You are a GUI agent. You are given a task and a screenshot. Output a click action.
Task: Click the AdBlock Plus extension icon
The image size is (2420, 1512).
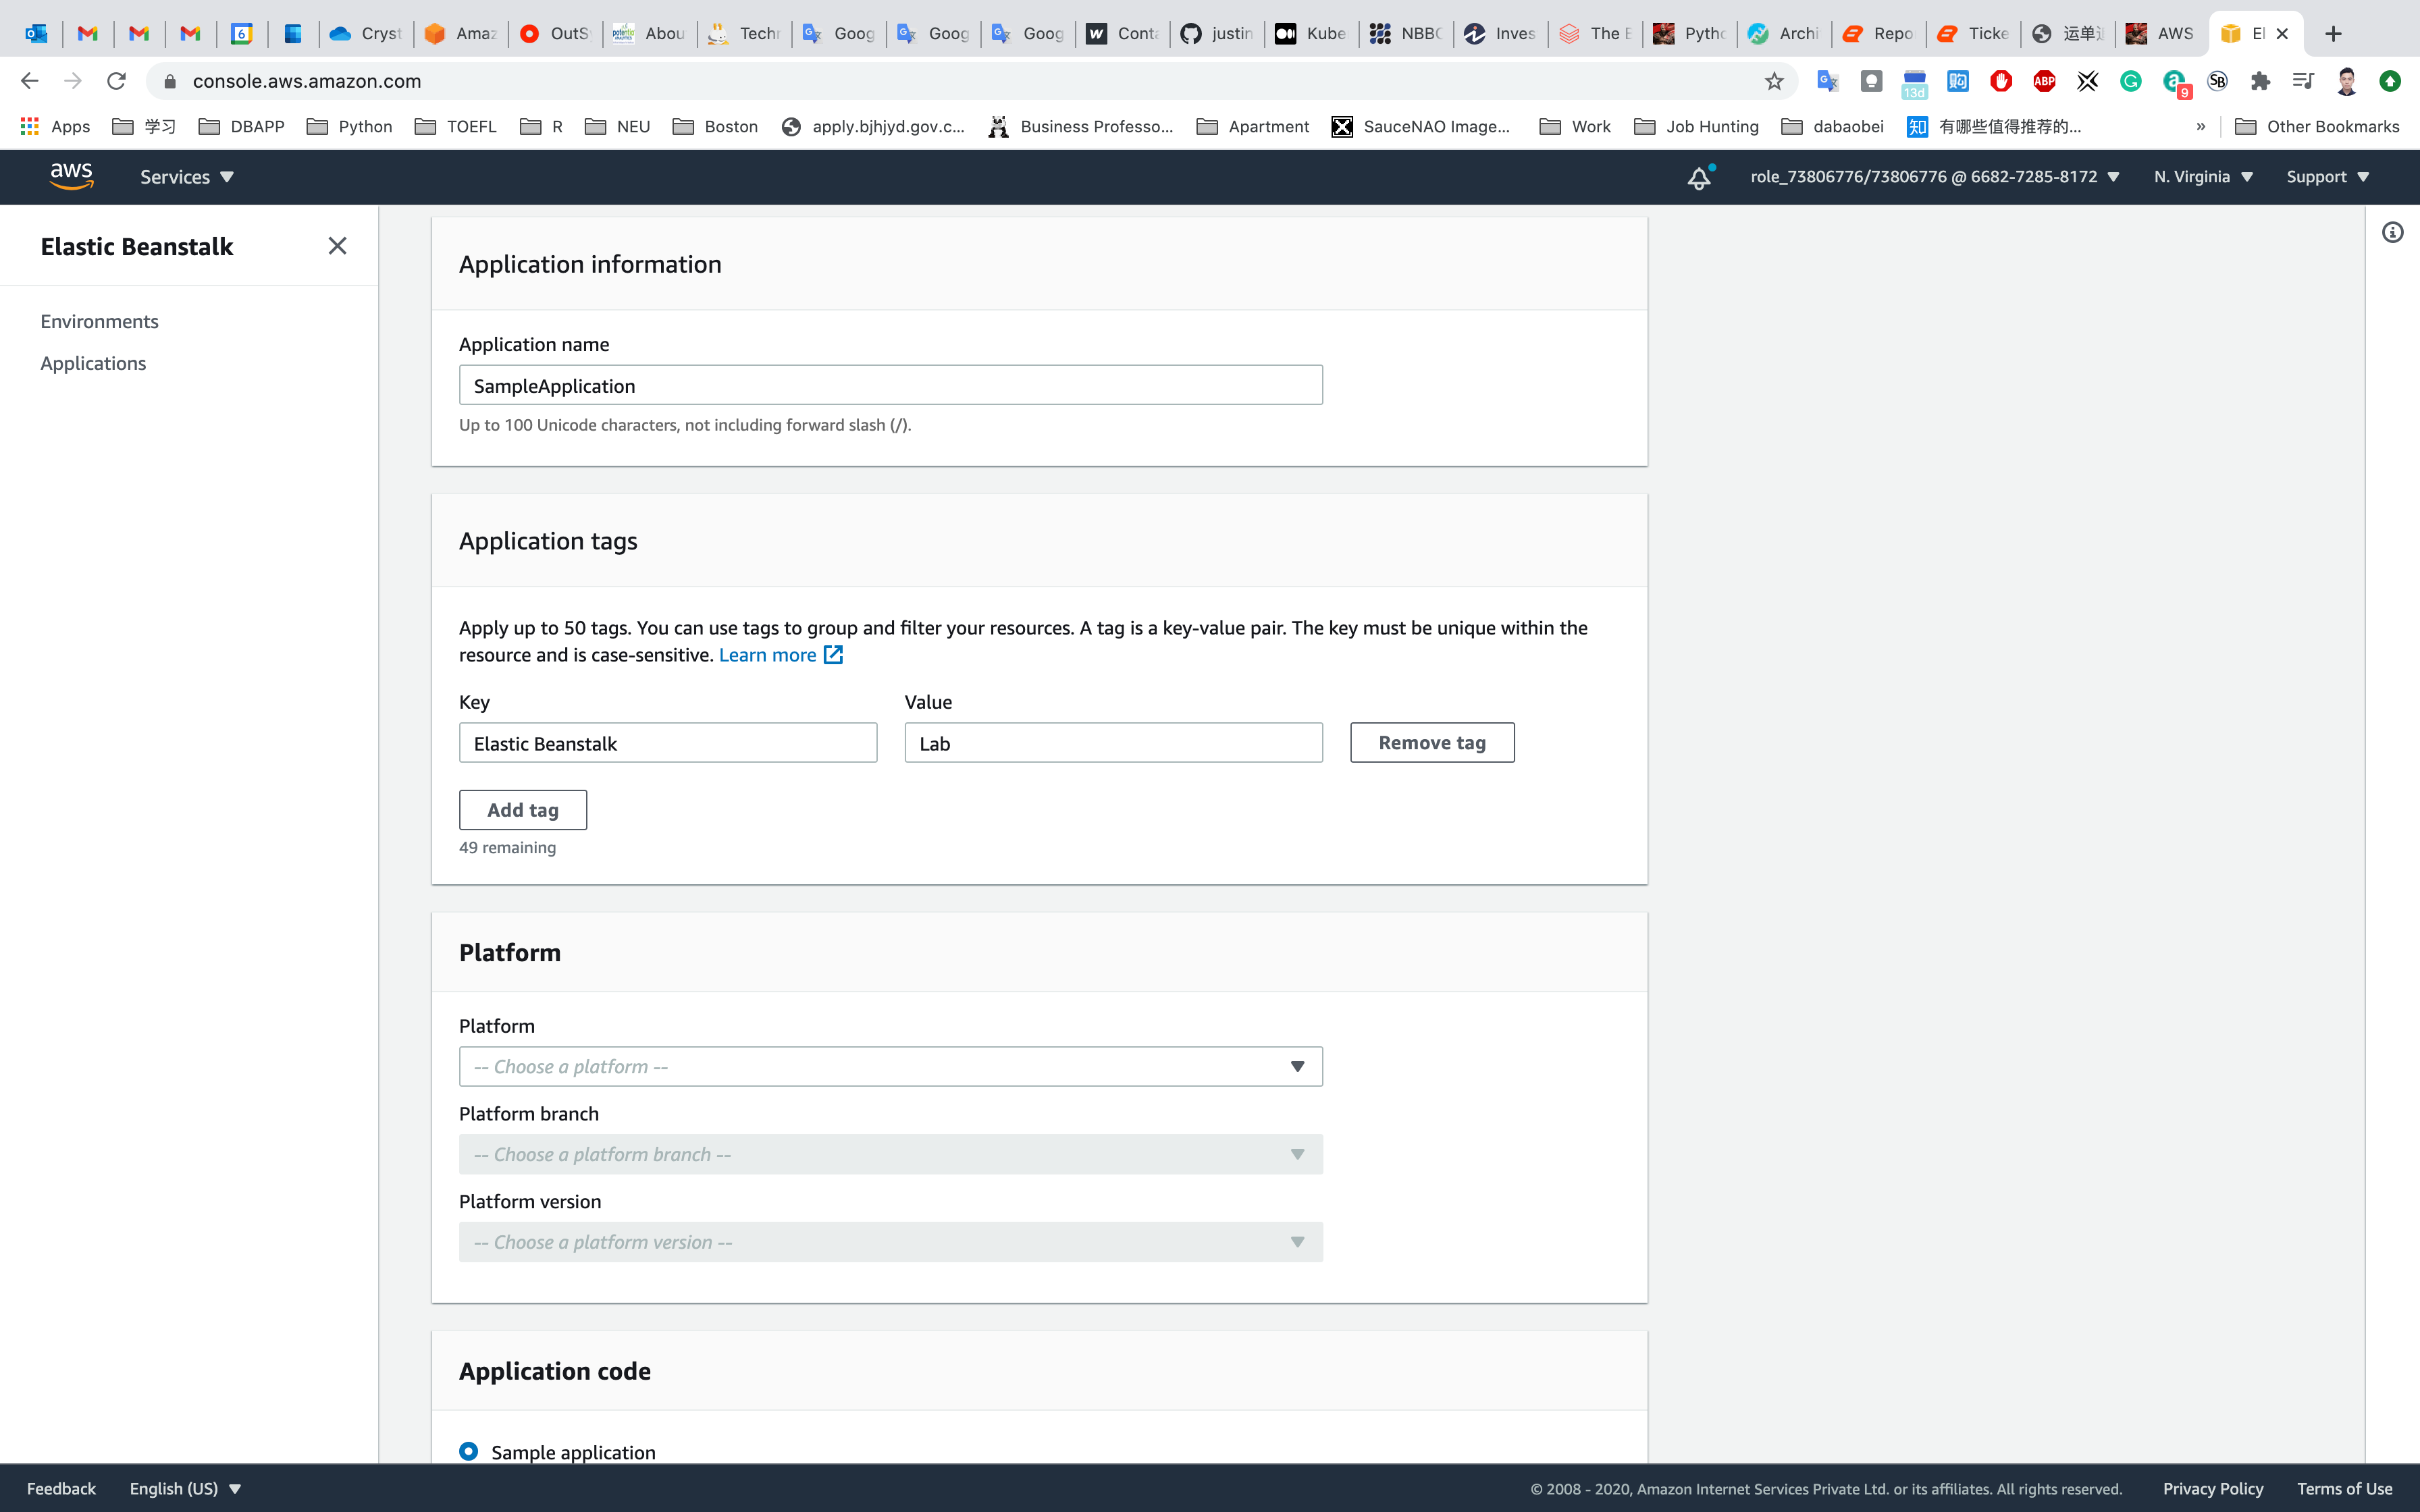point(2044,81)
